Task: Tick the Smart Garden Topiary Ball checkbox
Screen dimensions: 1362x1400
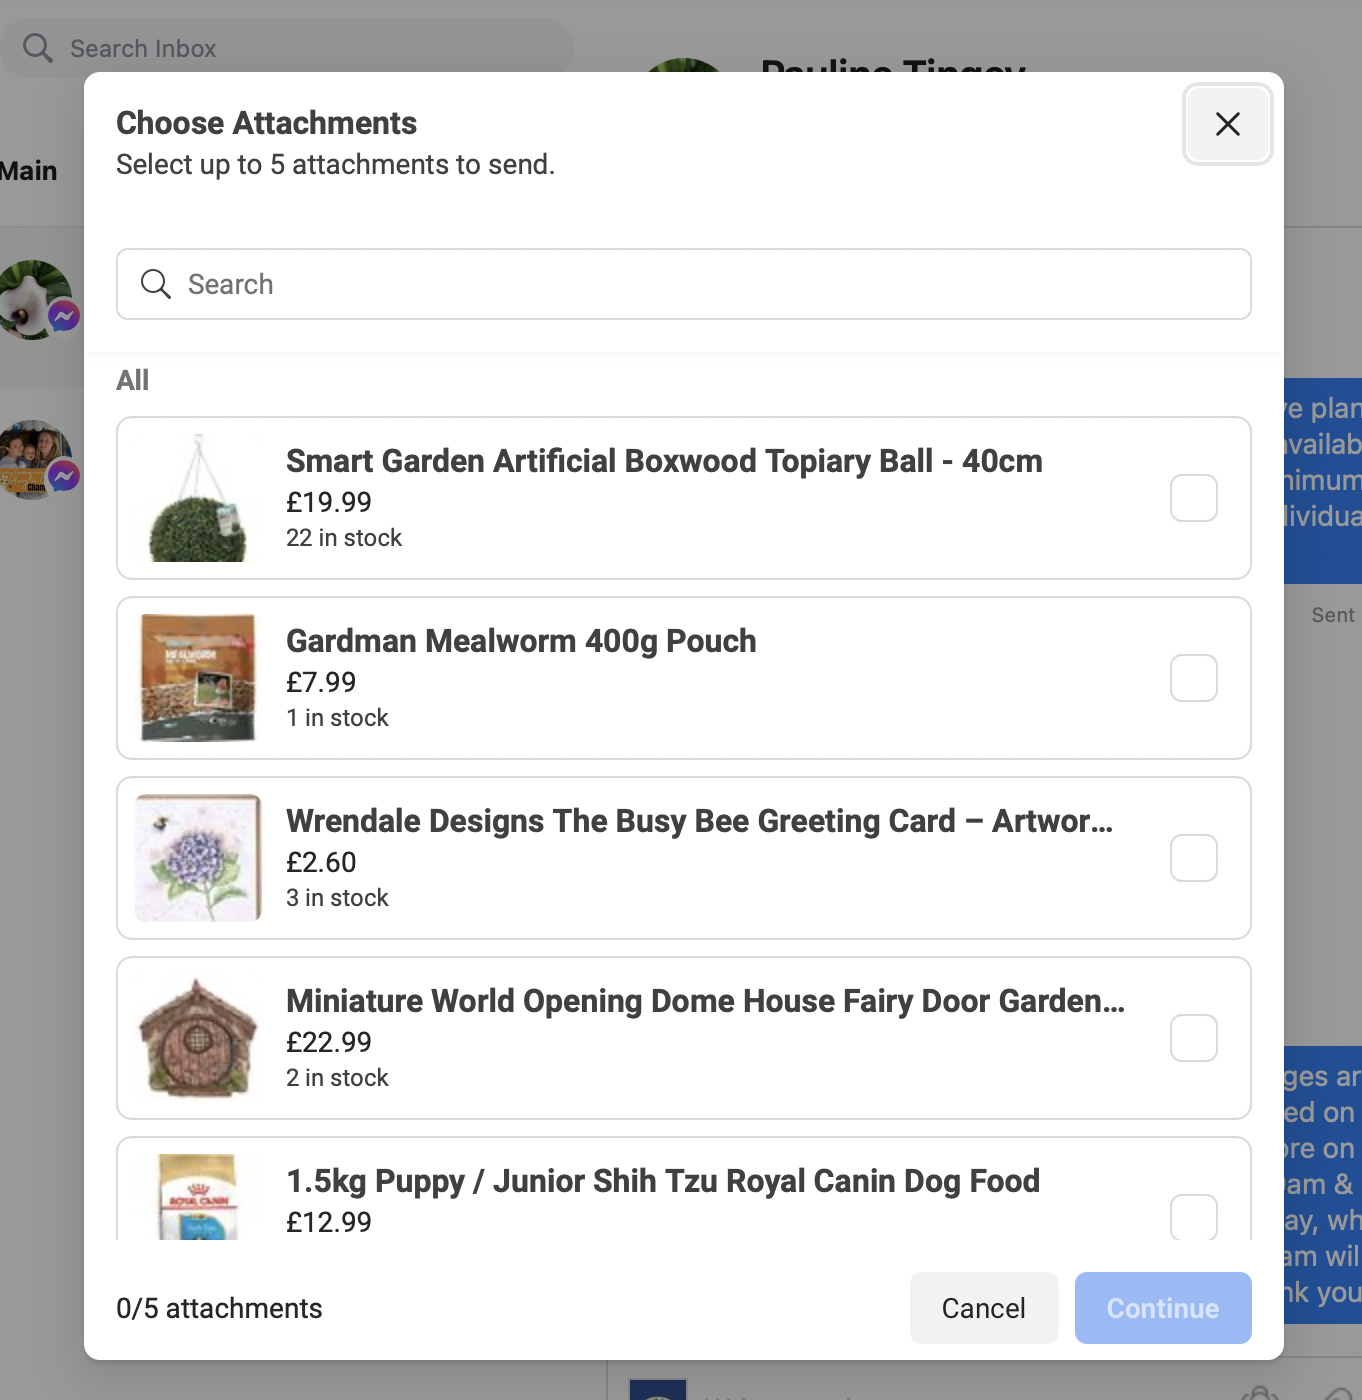Action: pos(1193,498)
